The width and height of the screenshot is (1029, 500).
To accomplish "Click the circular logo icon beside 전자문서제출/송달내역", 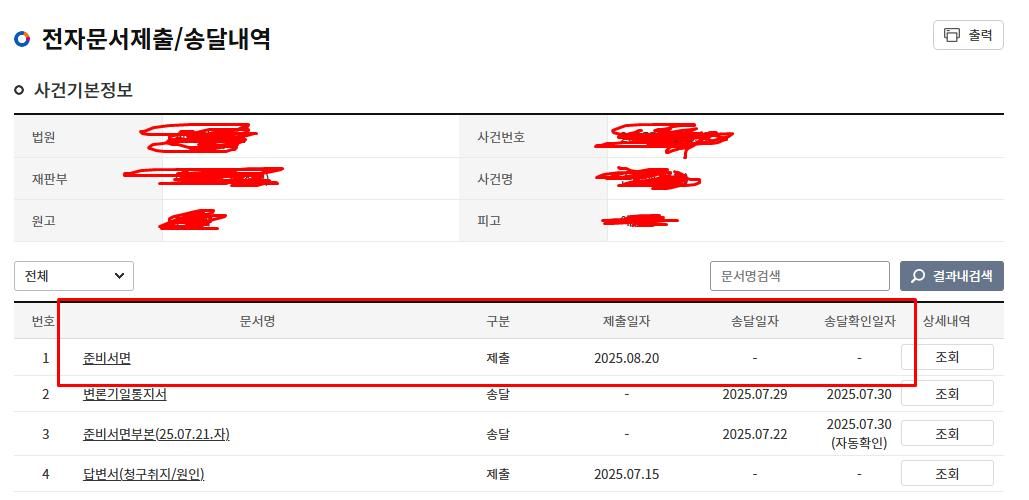I will [x=22, y=40].
